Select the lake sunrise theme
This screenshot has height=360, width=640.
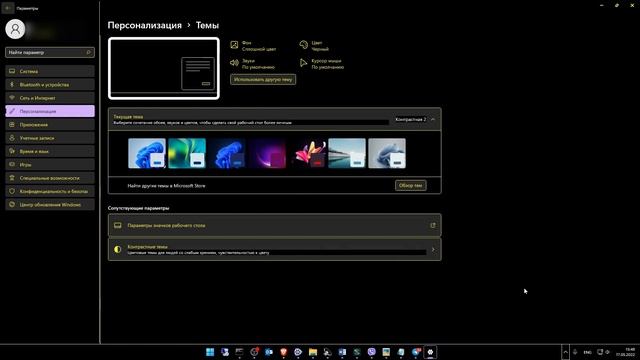click(347, 153)
